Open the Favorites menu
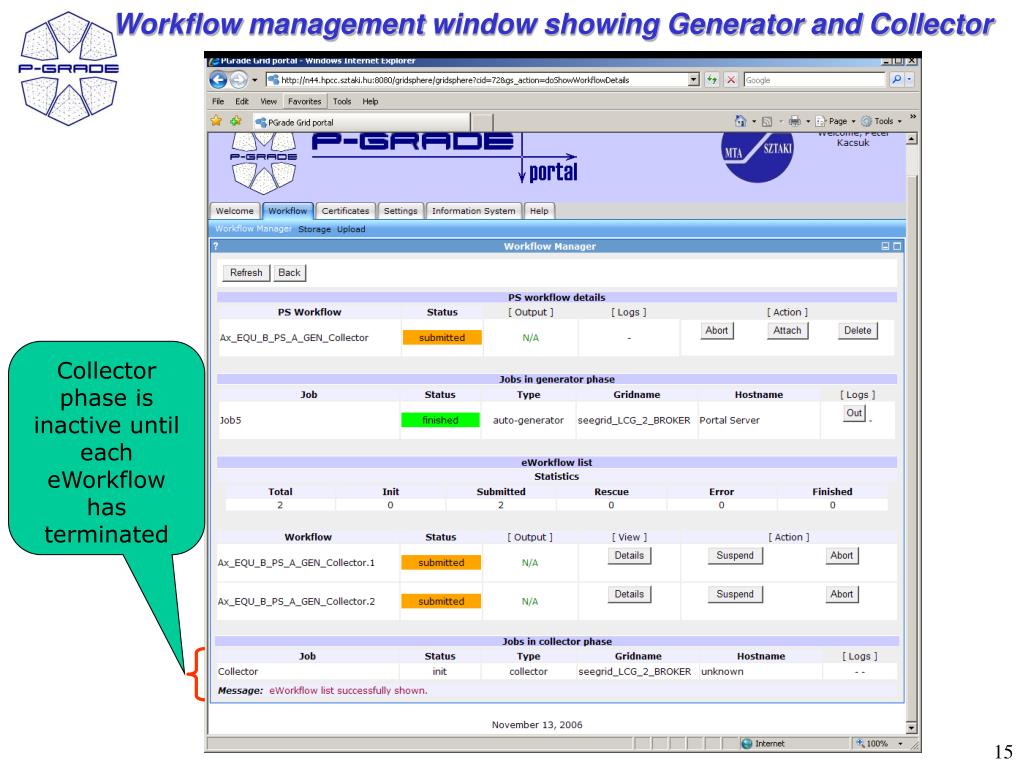1024x768 pixels. coord(304,101)
